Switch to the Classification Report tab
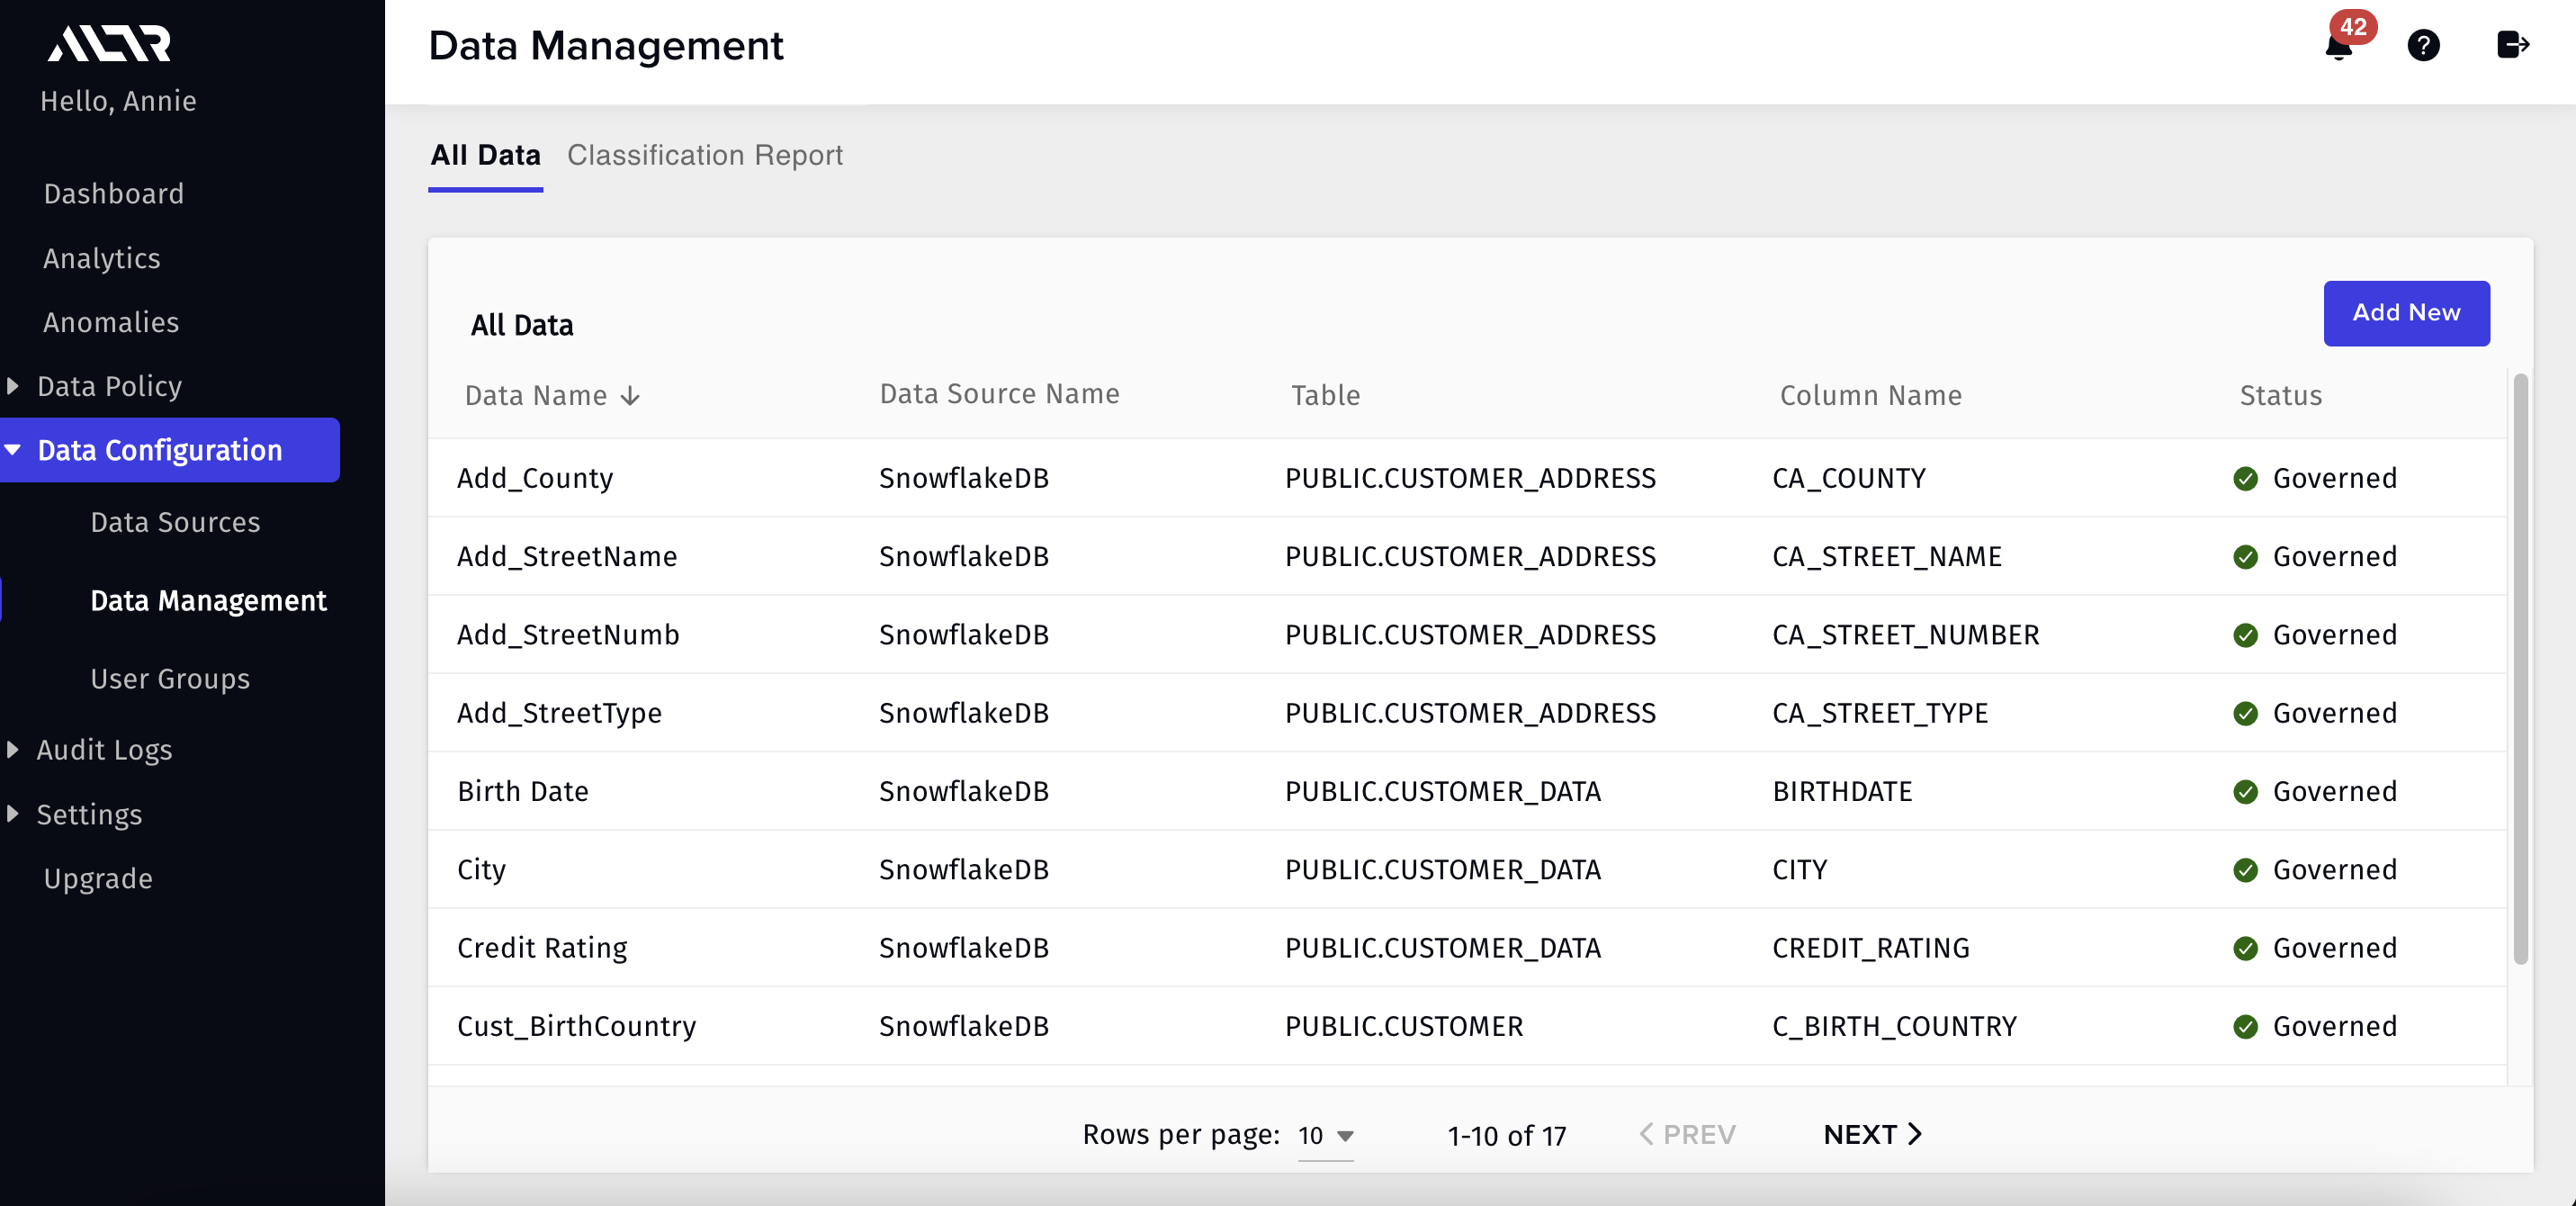The height and width of the screenshot is (1206, 2576). [x=705, y=156]
